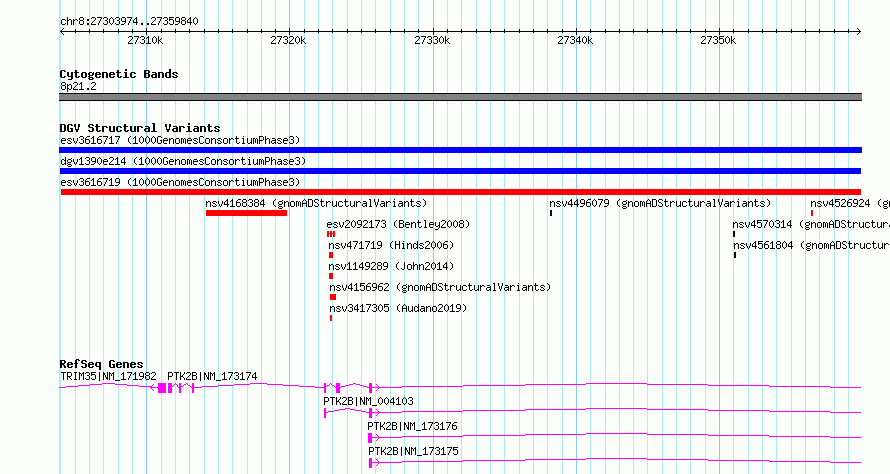Open the nsv4156962 gnomAD variant label

(x=440, y=287)
